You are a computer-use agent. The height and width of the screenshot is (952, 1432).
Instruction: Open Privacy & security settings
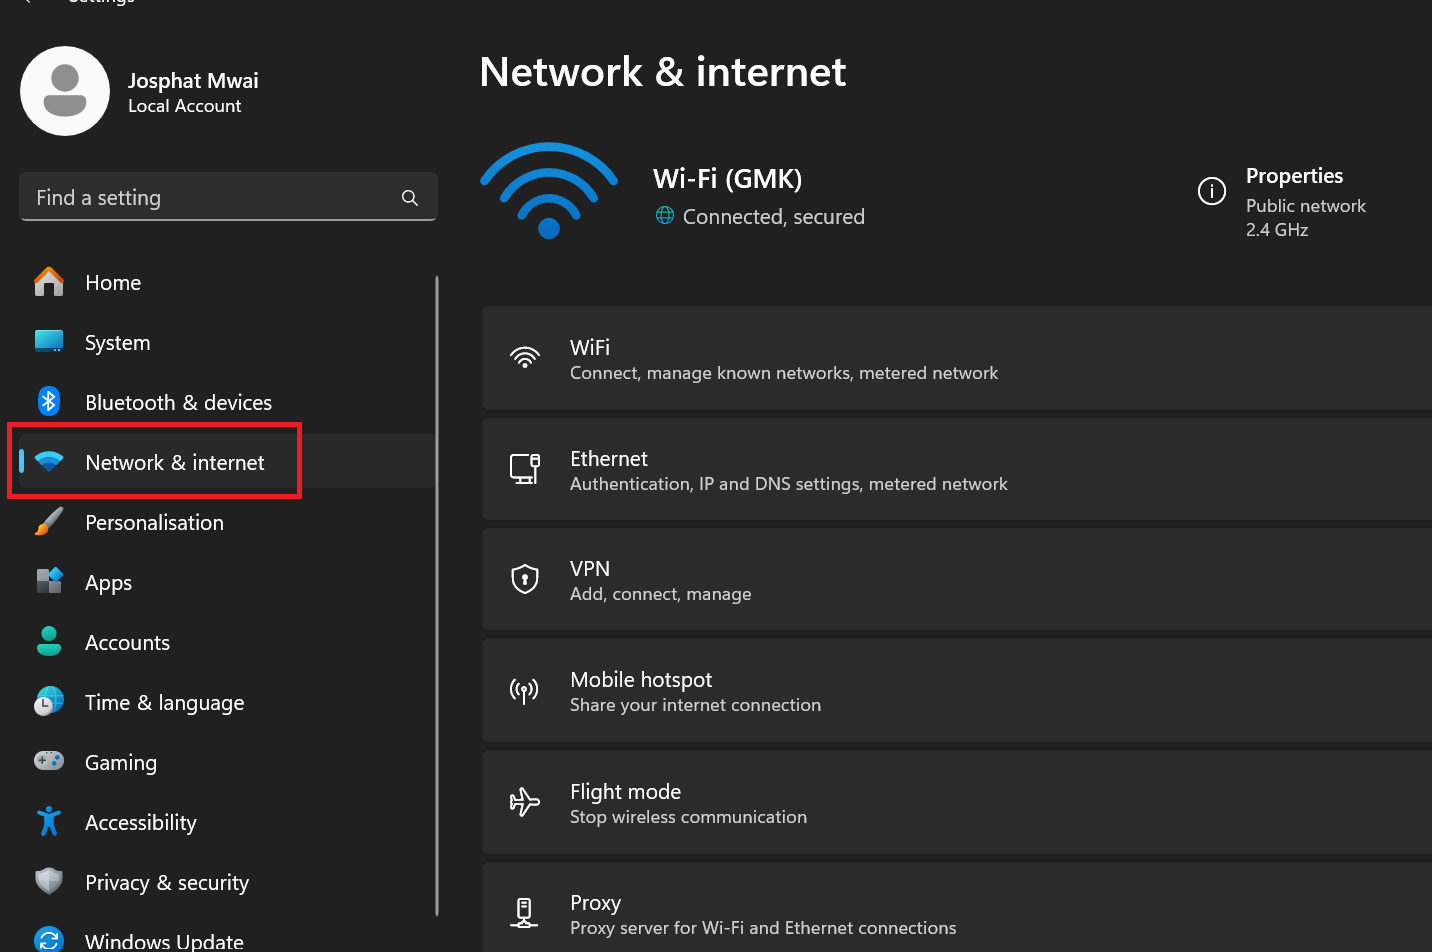pyautogui.click(x=227, y=882)
